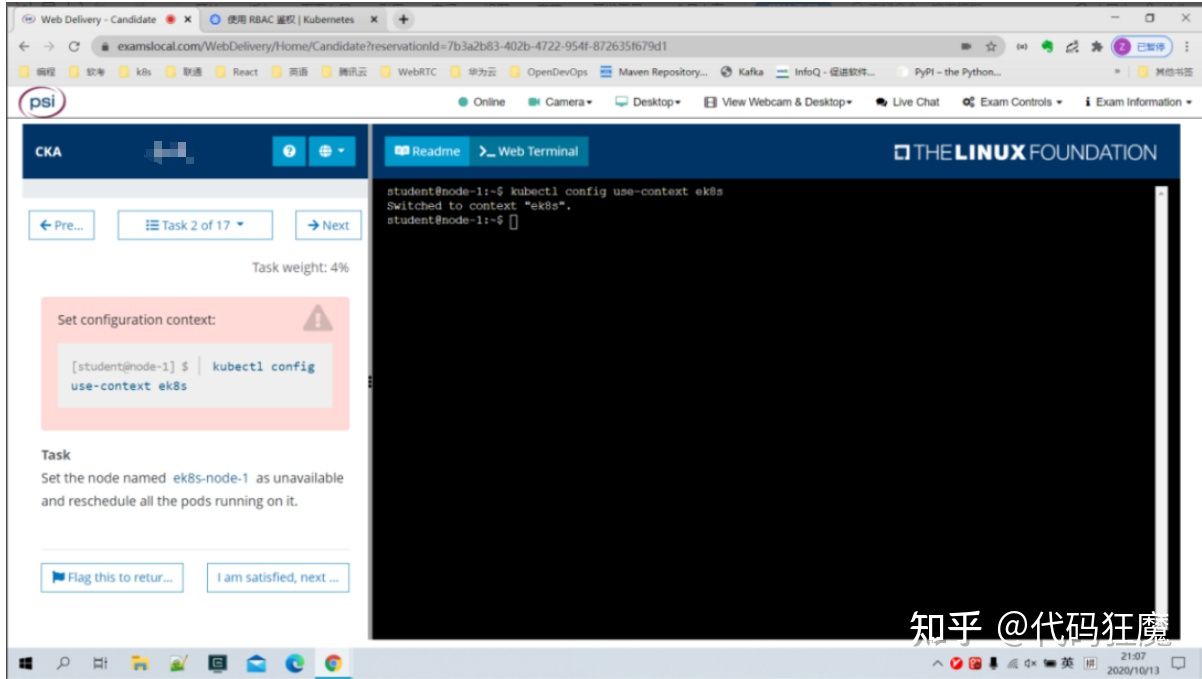Image resolution: width=1202 pixels, height=679 pixels.
Task: Click I am satisfied, next button
Action: 278,577
